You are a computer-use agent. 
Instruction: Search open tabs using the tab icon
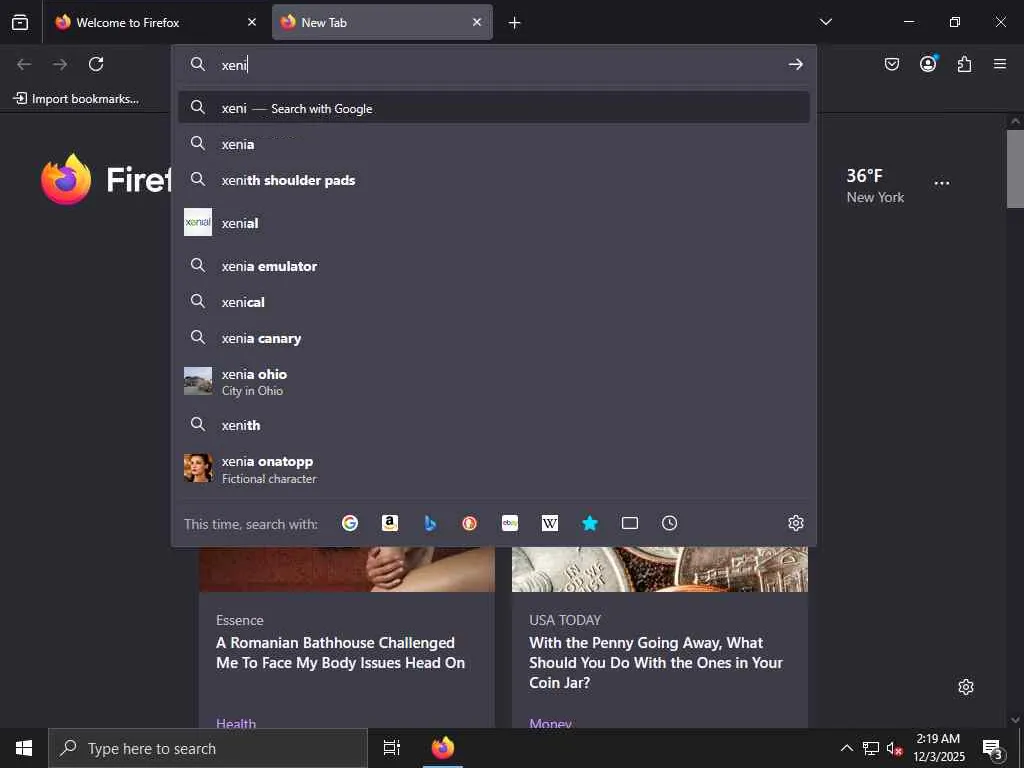[x=630, y=523]
